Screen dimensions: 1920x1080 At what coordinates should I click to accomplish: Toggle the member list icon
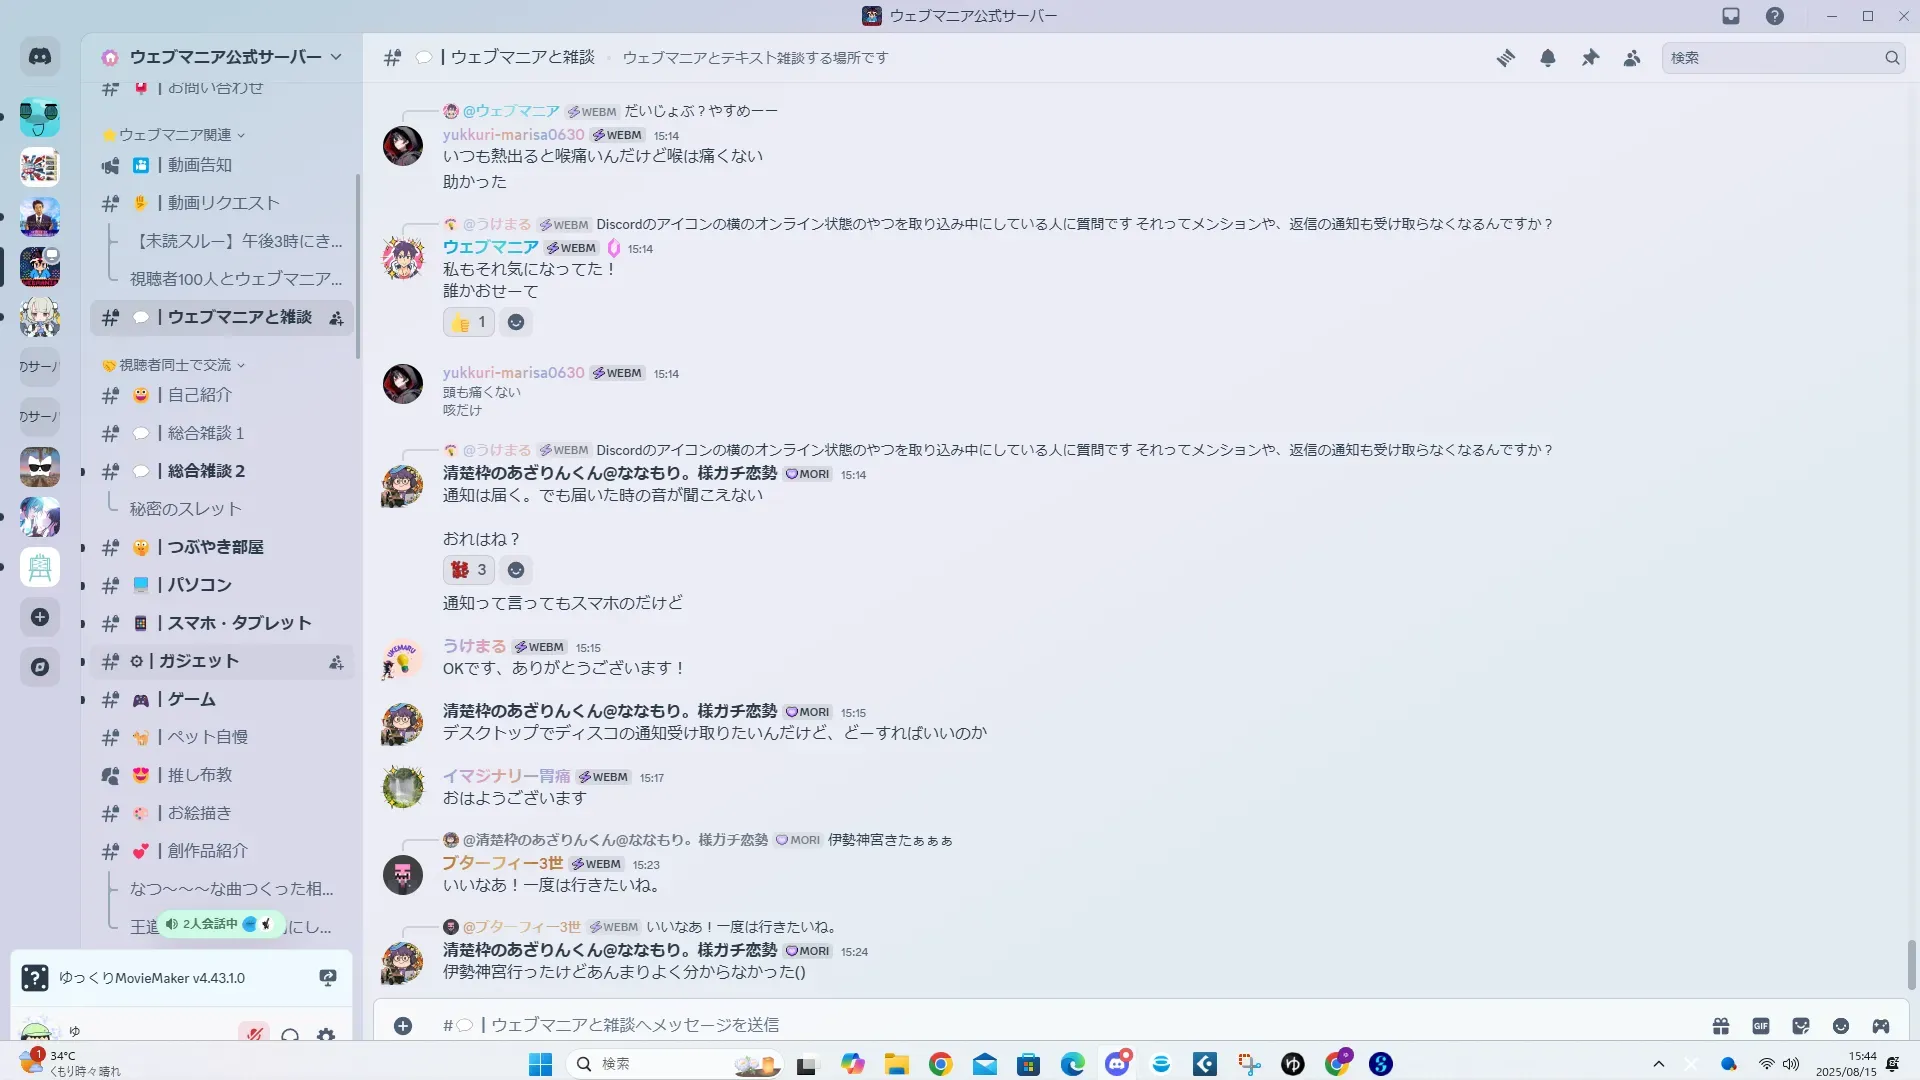click(1632, 58)
